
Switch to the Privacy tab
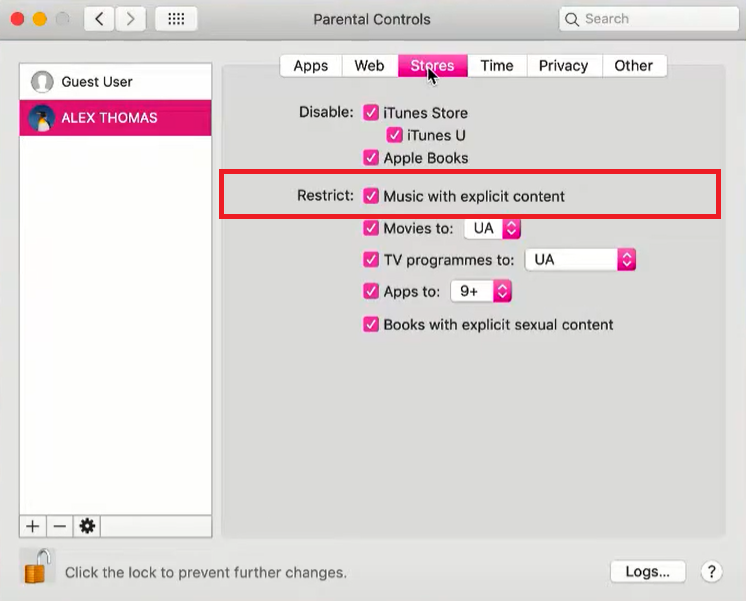pyautogui.click(x=564, y=66)
